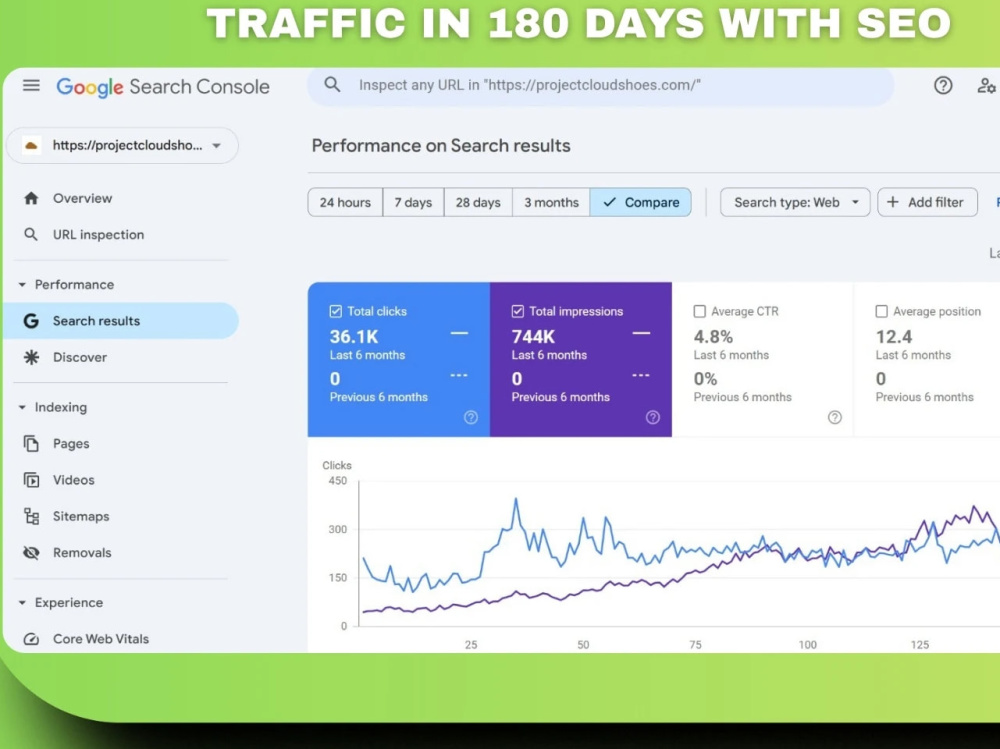This screenshot has height=749, width=1000.
Task: Click the 100 x-axis tick label
Action: tap(807, 645)
